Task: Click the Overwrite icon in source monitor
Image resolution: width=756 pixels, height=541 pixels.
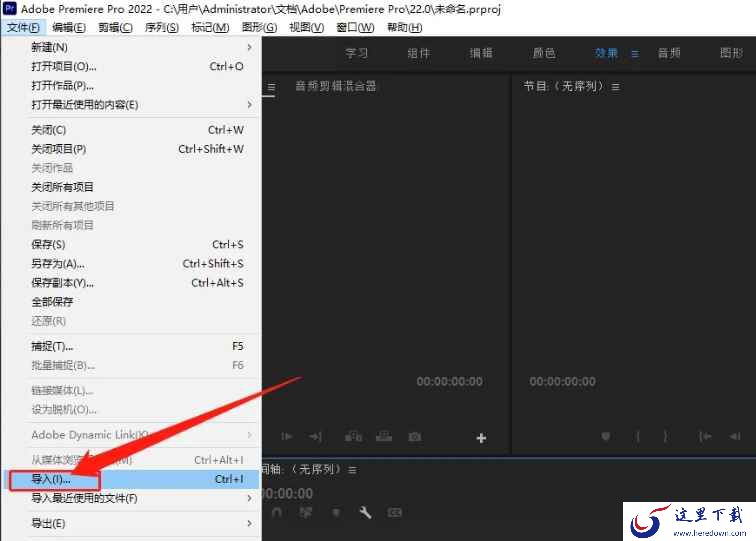Action: (384, 437)
